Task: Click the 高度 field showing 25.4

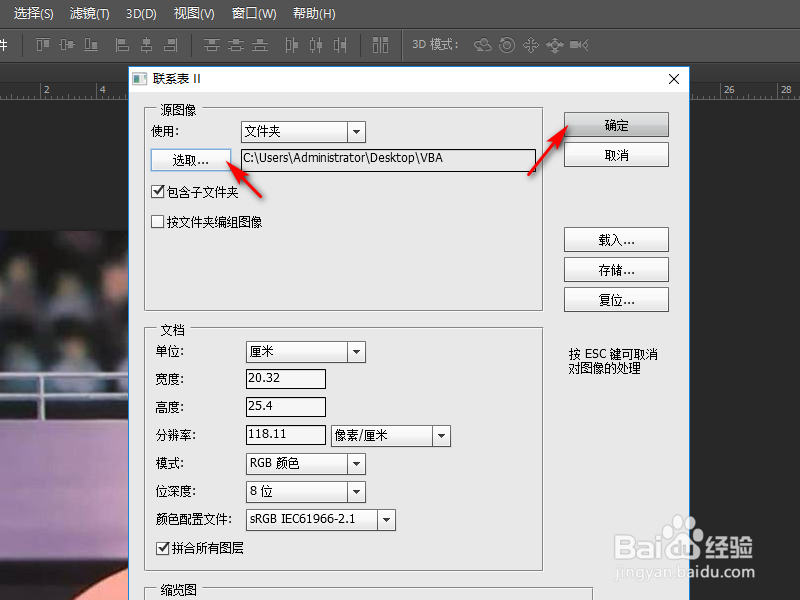Action: pyautogui.click(x=286, y=407)
